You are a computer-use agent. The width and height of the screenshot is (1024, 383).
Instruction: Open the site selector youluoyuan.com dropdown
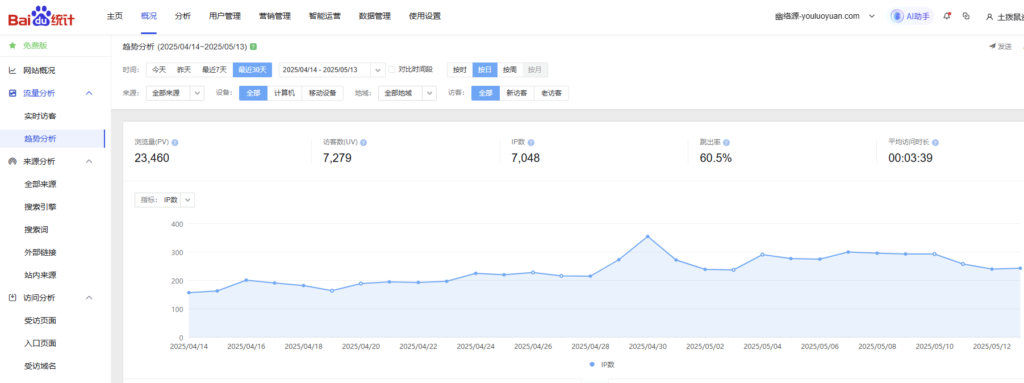tap(825, 16)
